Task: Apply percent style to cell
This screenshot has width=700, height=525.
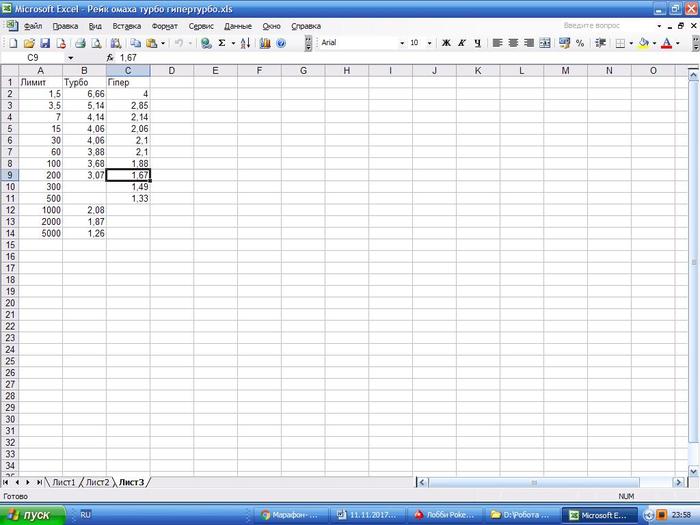Action: (x=580, y=43)
